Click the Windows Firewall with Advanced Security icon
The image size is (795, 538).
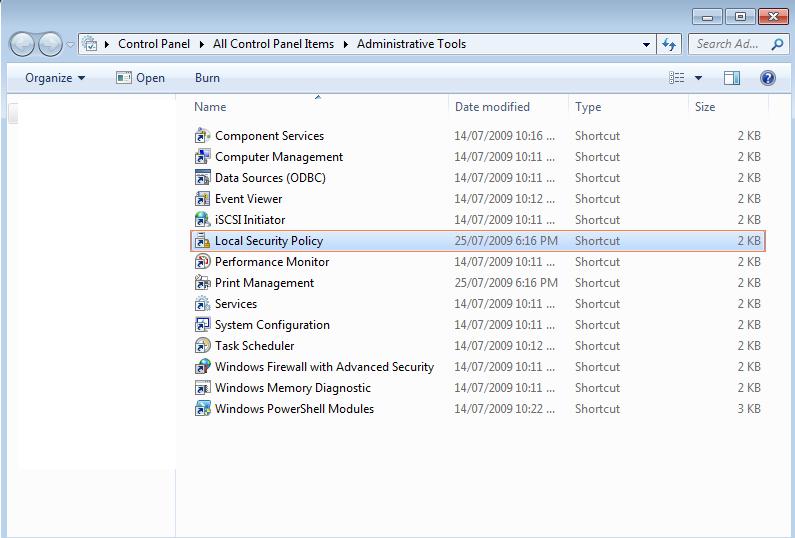click(x=202, y=367)
